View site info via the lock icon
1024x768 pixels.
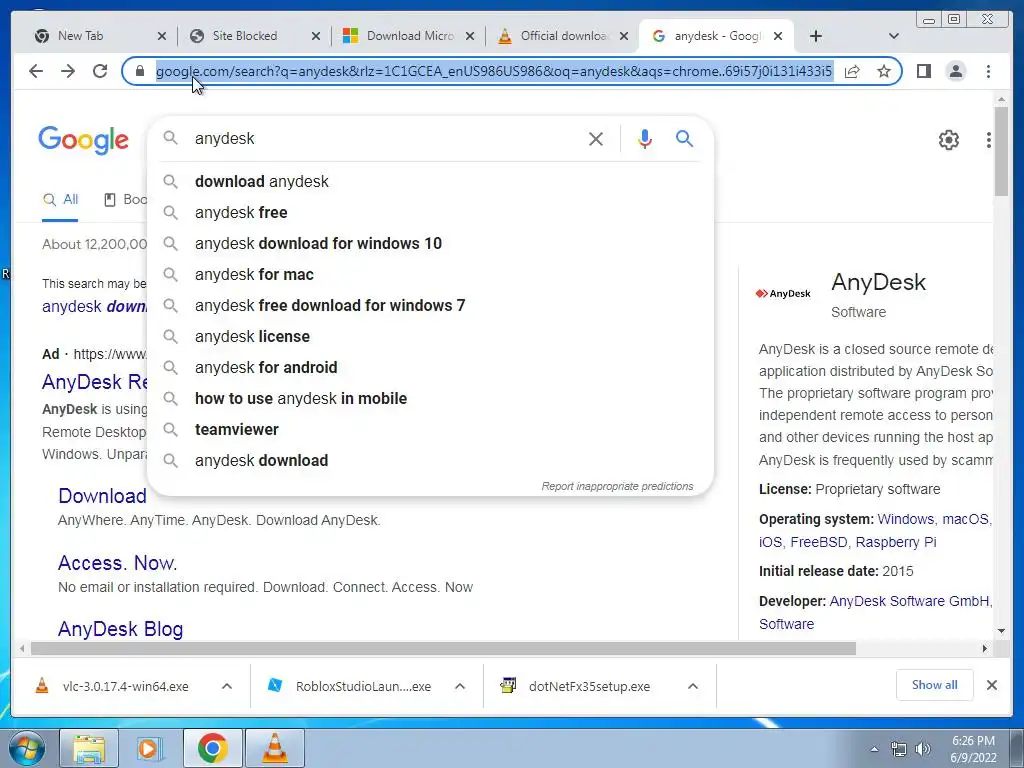point(139,71)
